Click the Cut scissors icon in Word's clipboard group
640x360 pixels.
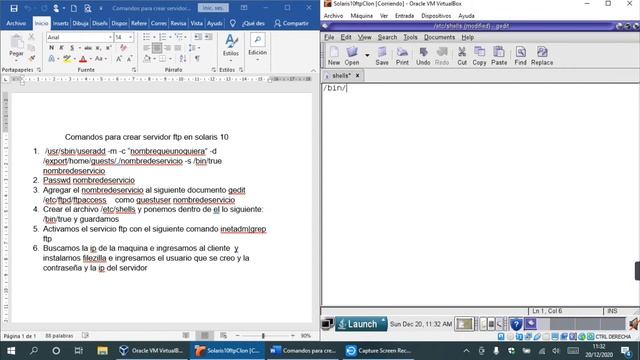(31, 37)
